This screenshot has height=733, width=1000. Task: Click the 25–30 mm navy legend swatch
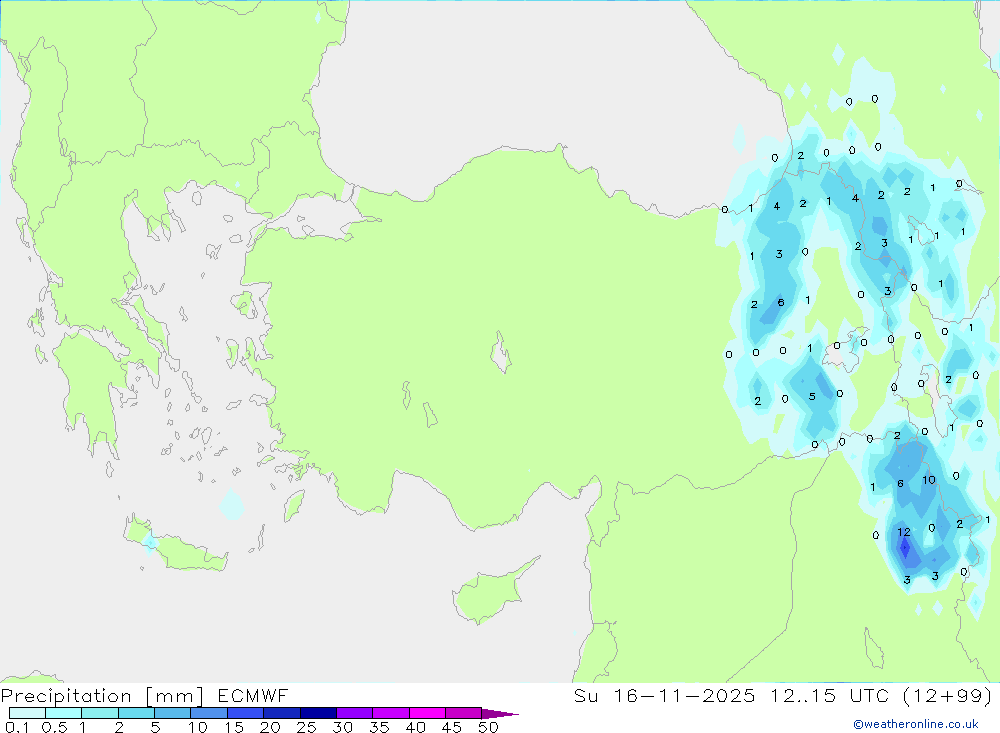pyautogui.click(x=318, y=713)
